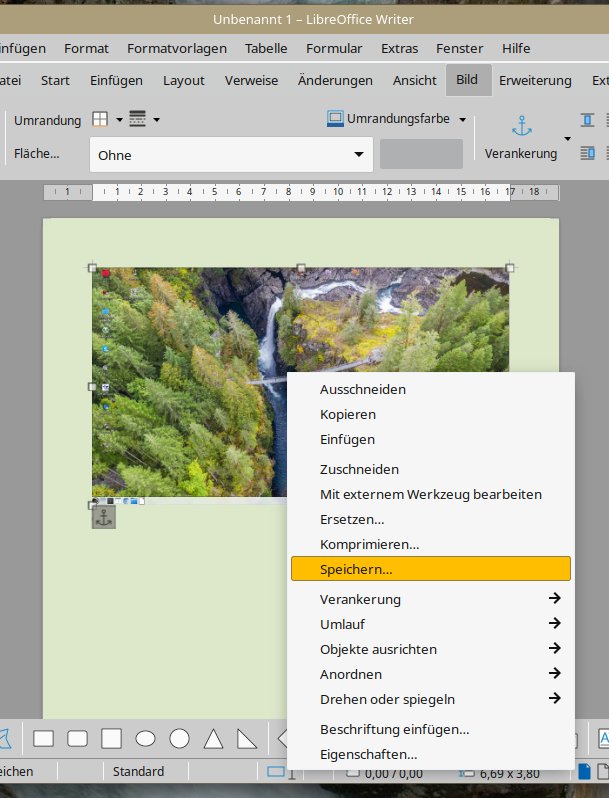Click the wrap off icon at top right

587,120
